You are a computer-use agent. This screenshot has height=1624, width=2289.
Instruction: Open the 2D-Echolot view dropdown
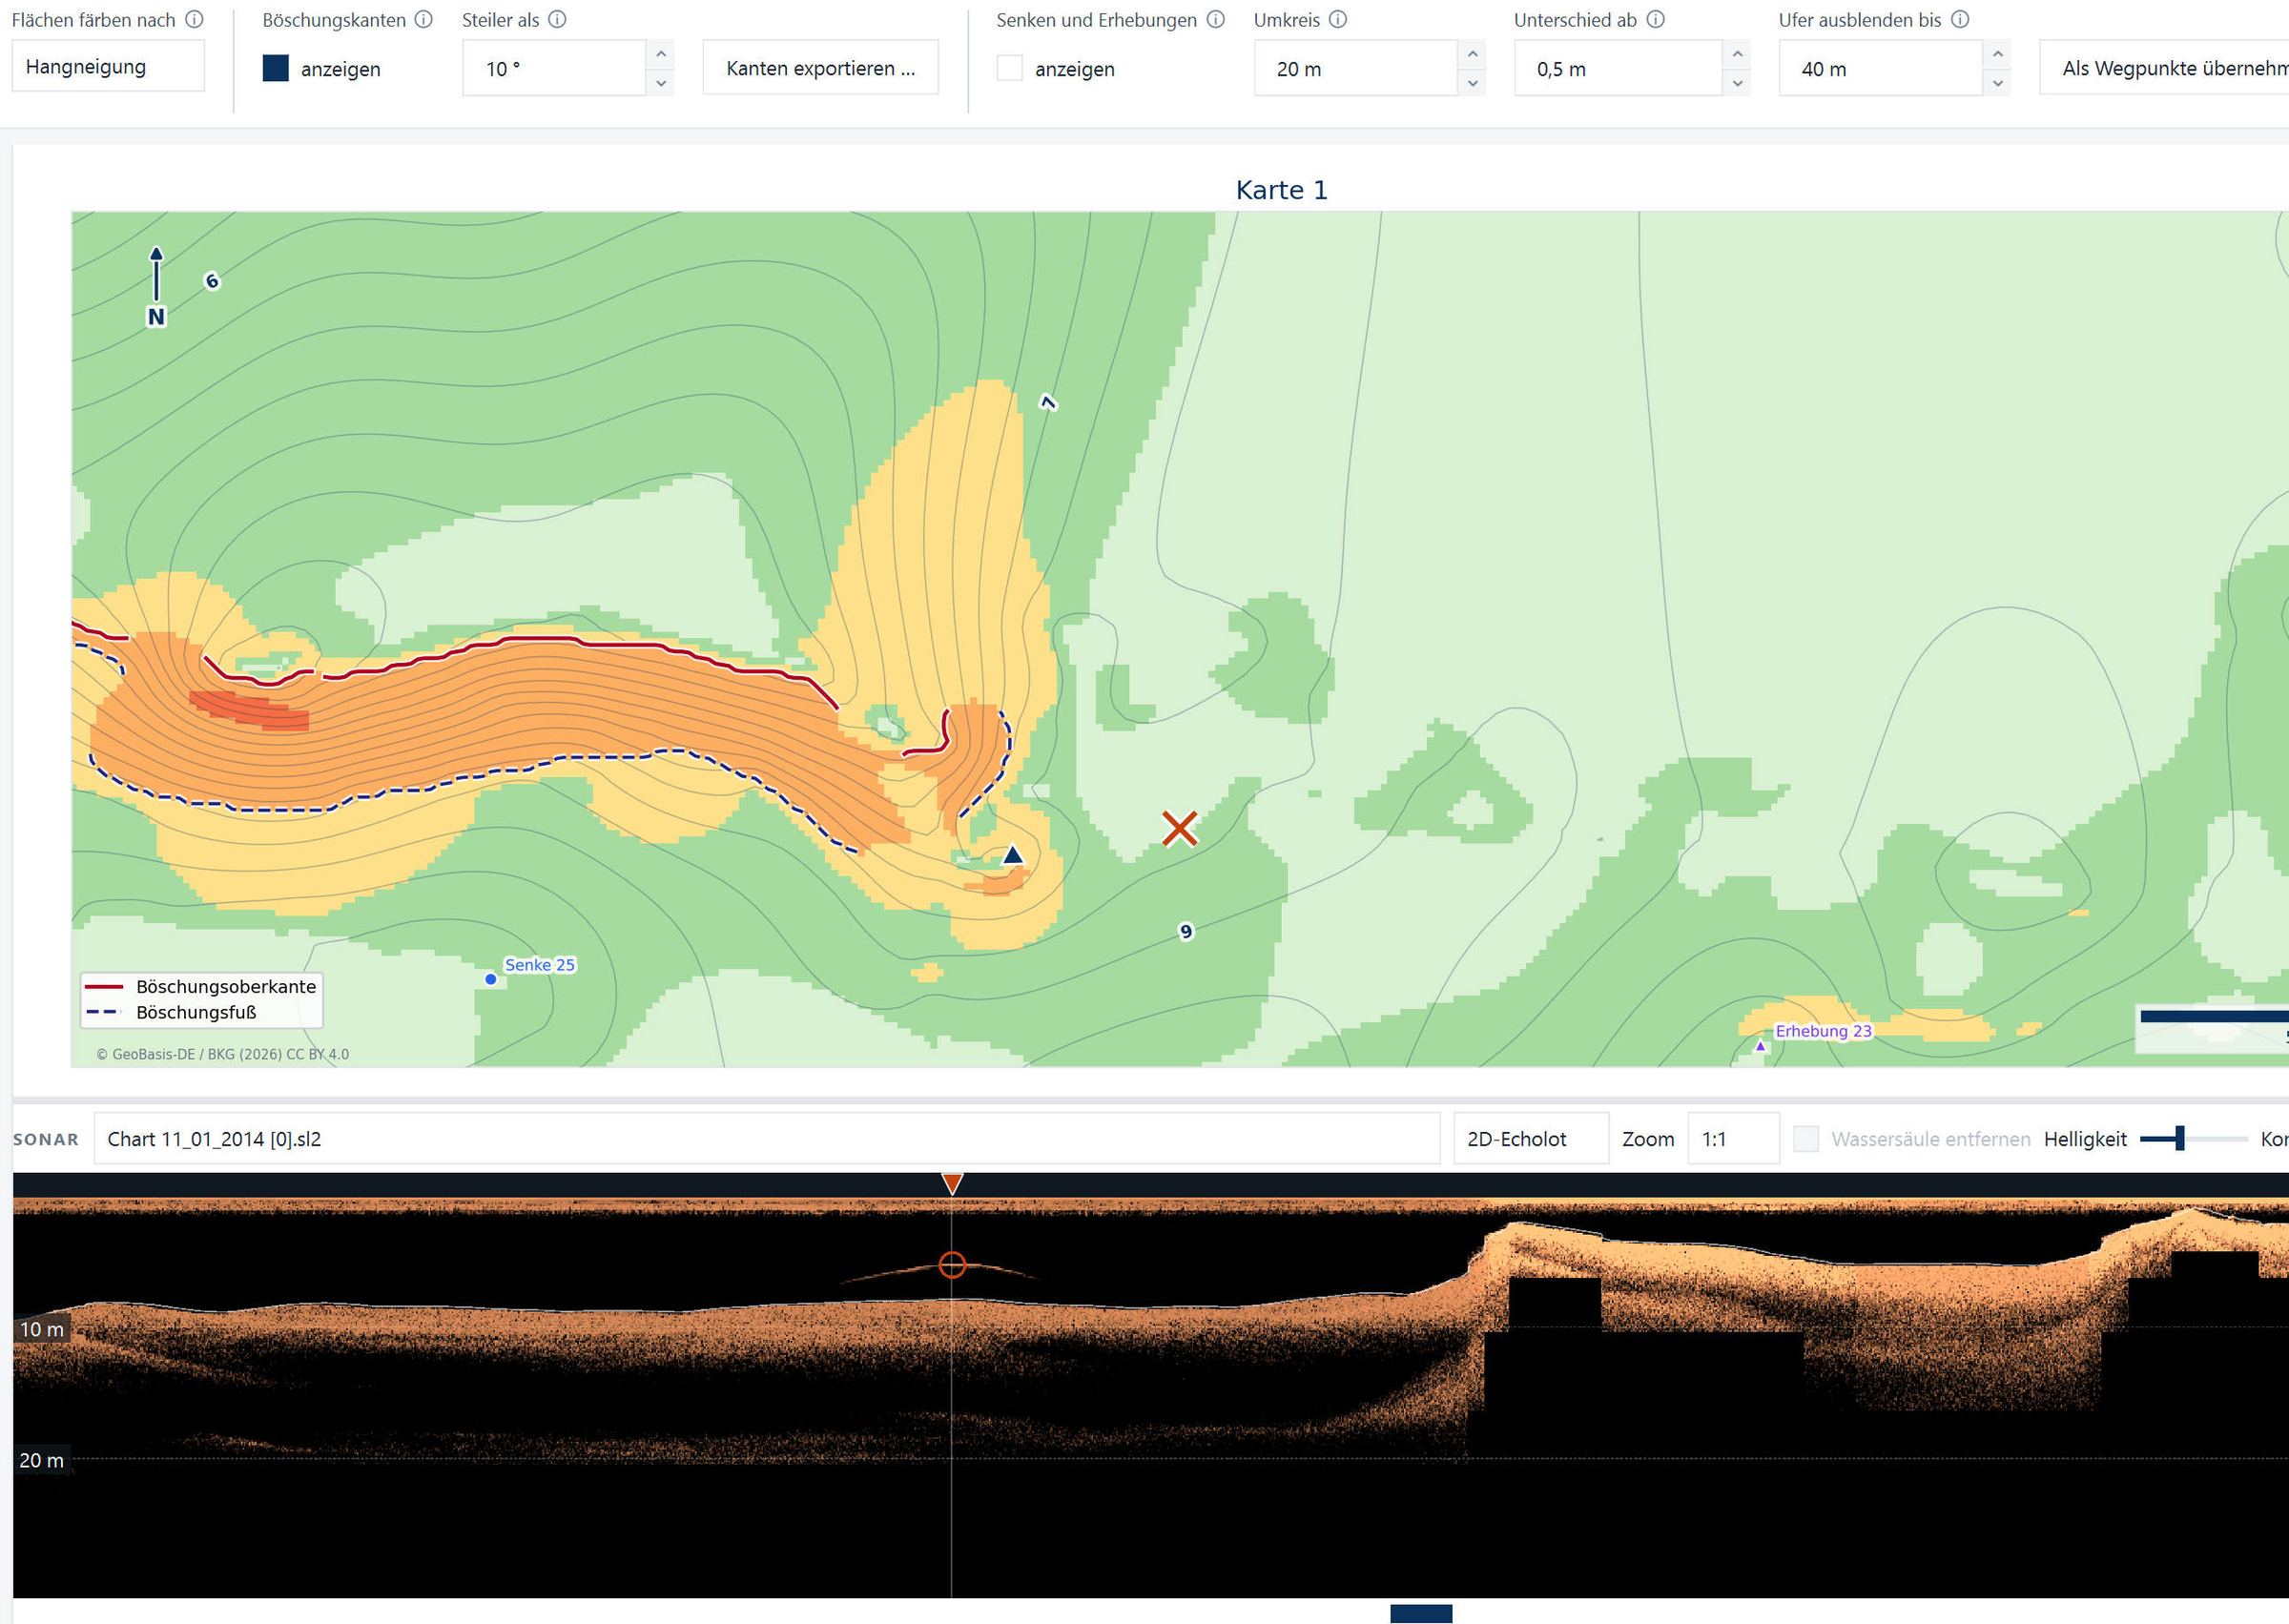coord(1531,1139)
